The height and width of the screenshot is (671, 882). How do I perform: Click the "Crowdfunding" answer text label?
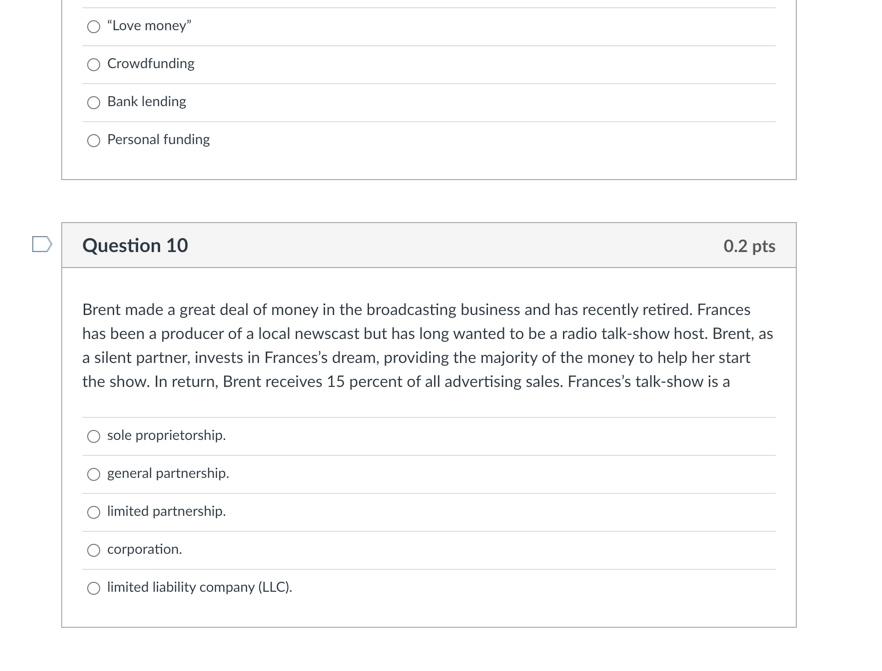150,63
